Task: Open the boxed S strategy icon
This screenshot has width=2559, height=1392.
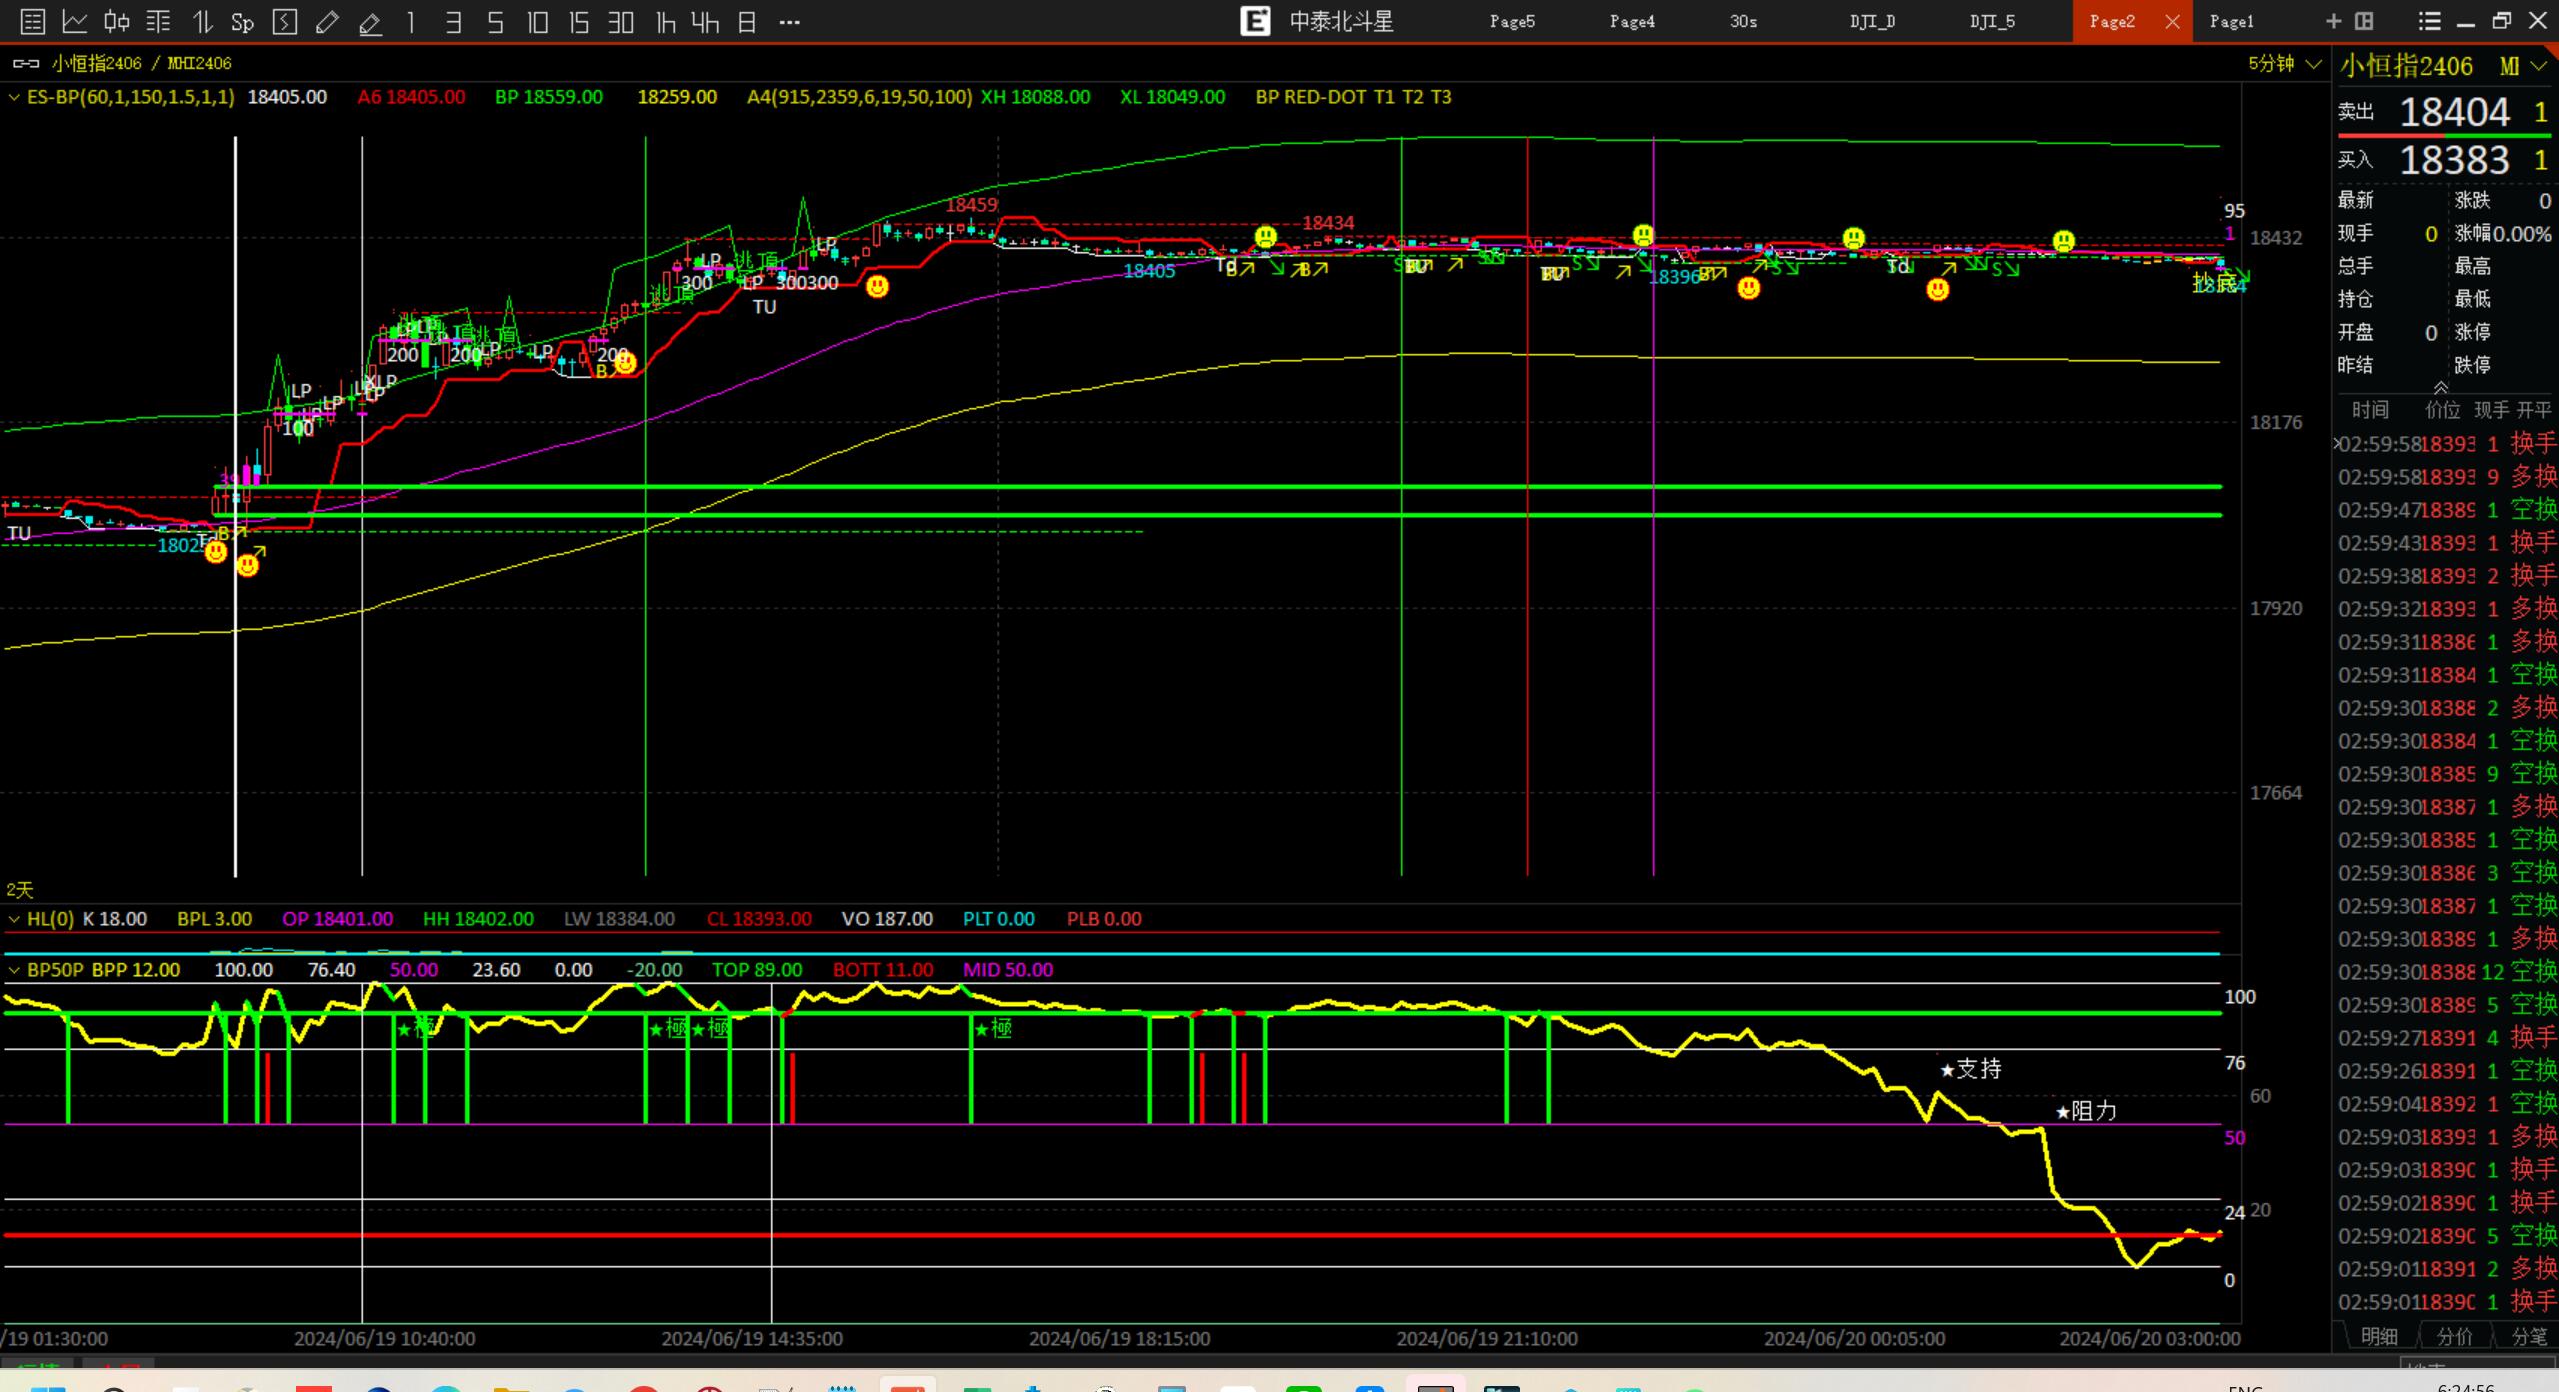Action: [285, 21]
